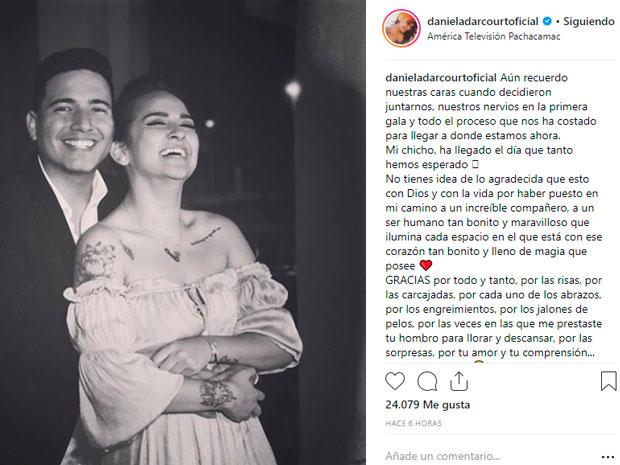Open comments via the speech bubble icon
The height and width of the screenshot is (465, 620).
coord(427,382)
